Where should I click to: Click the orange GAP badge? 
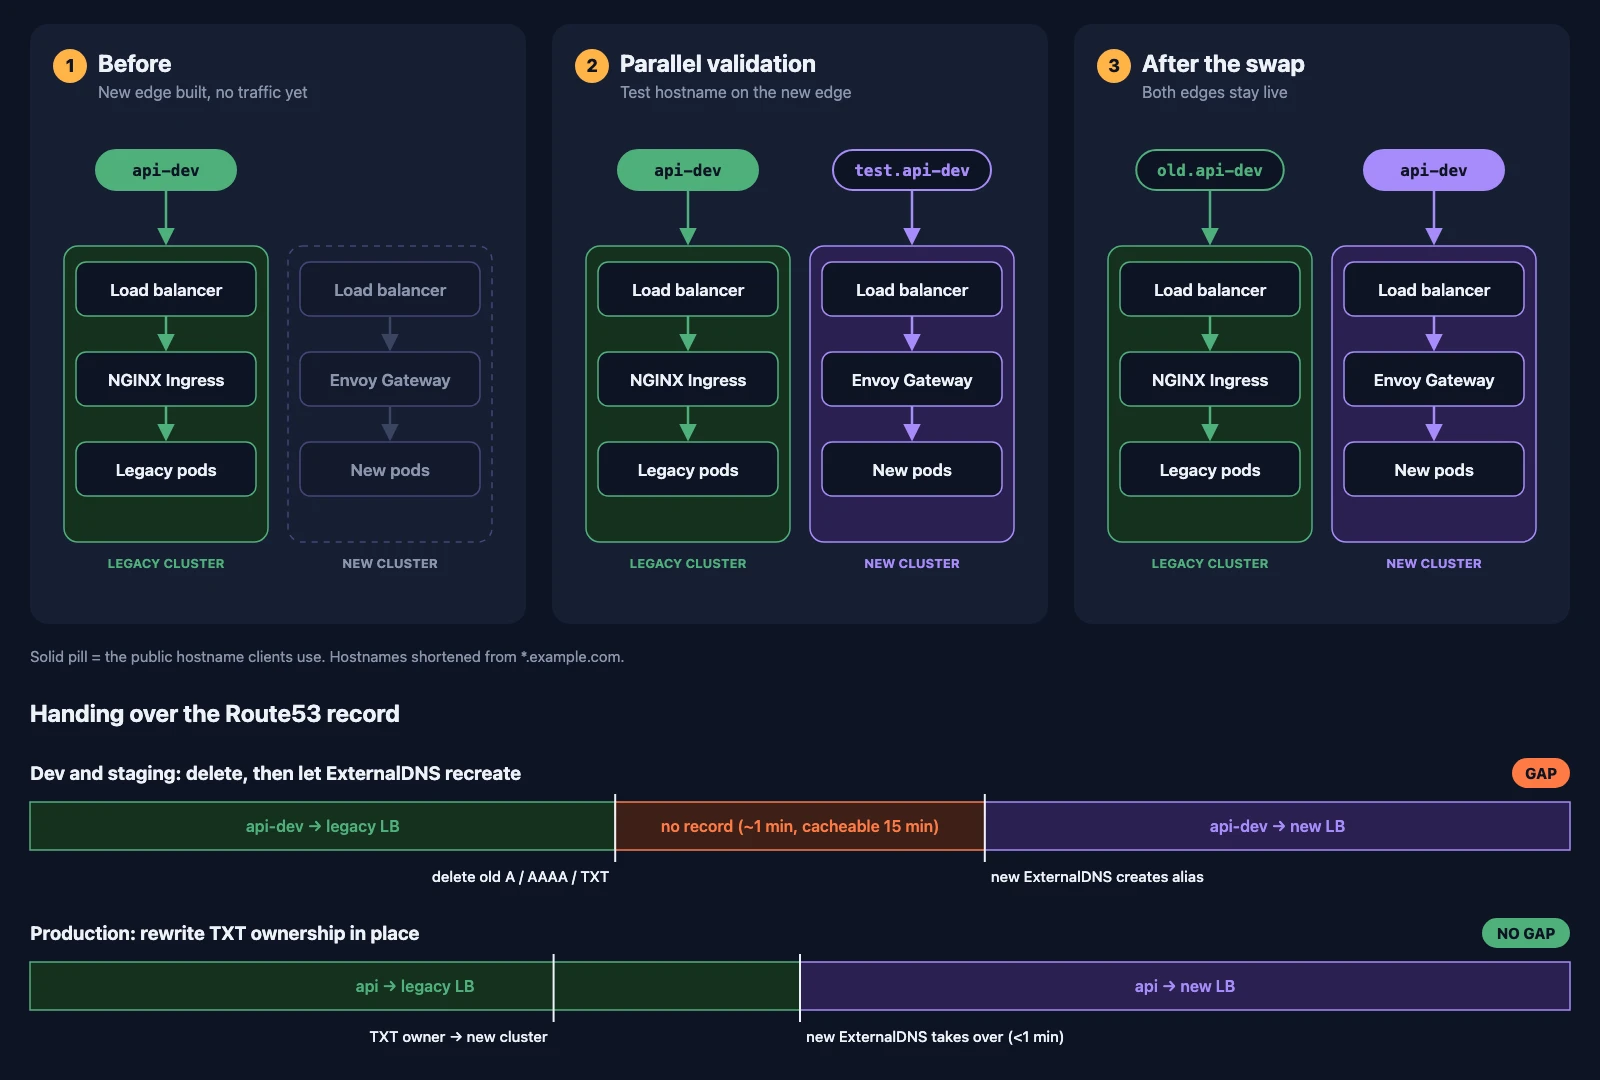coord(1541,773)
